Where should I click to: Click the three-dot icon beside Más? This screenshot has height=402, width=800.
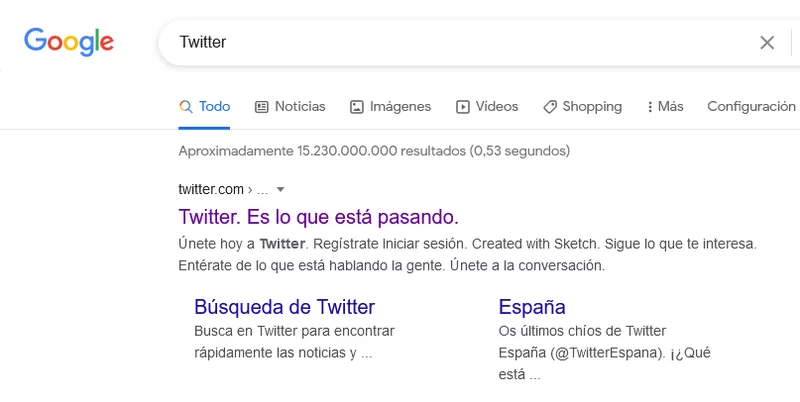coord(649,107)
